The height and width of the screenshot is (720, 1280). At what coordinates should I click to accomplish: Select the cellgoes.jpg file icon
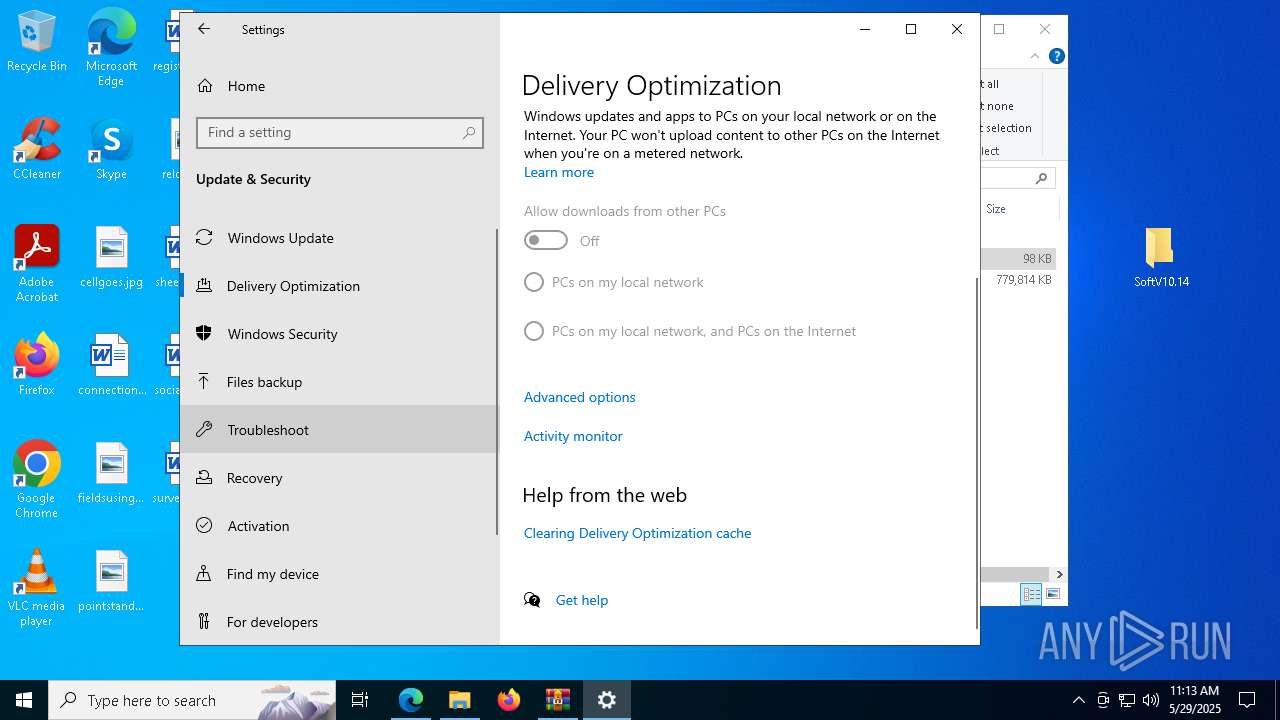pos(111,257)
